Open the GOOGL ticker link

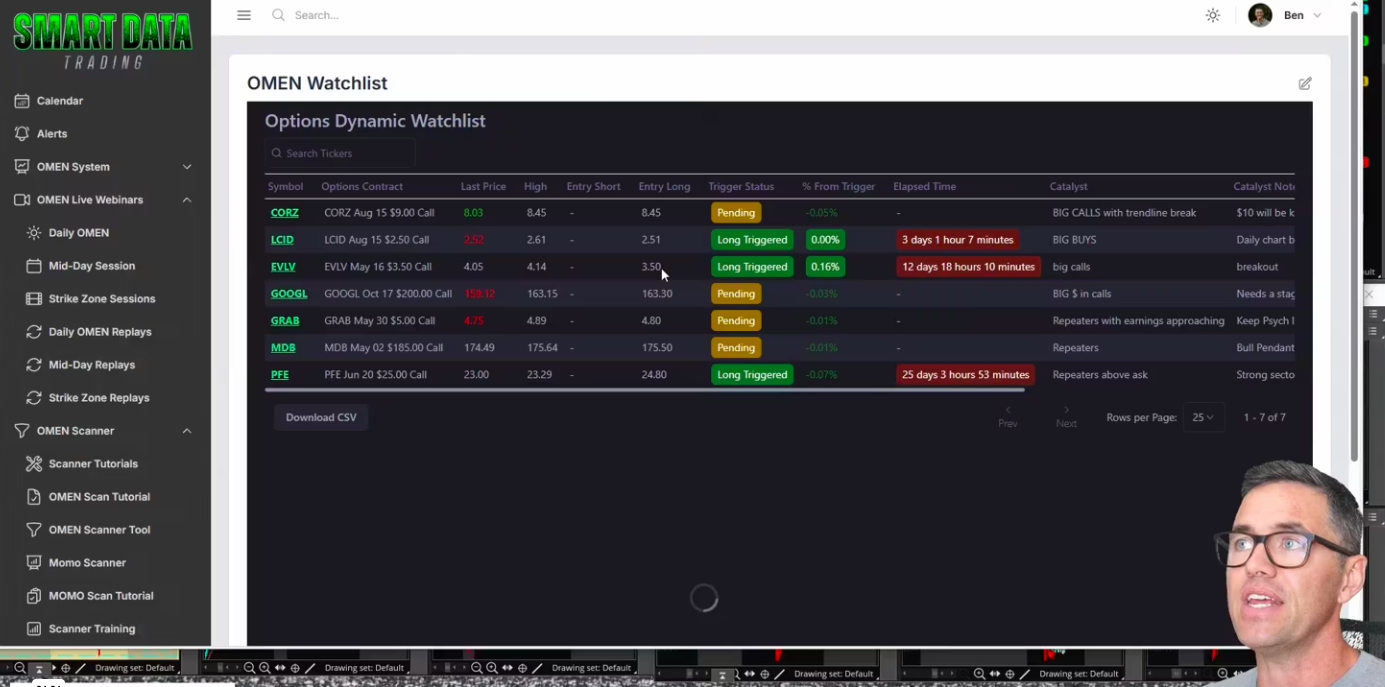click(289, 294)
